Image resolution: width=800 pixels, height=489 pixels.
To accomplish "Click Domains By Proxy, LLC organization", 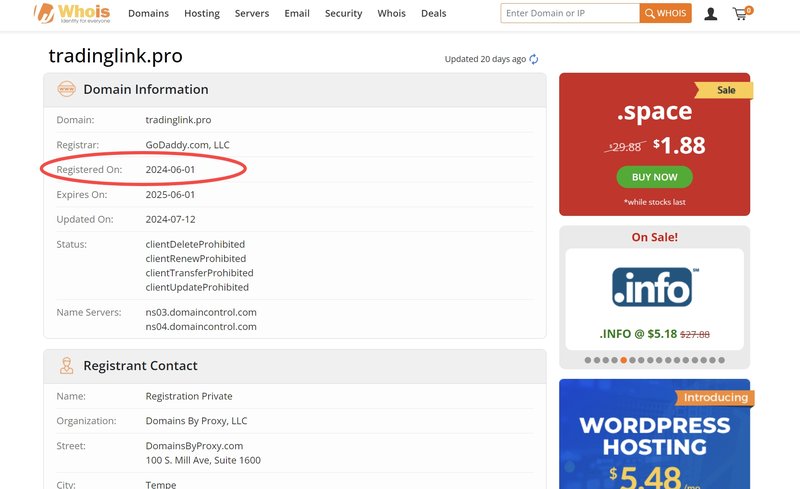I will pyautogui.click(x=196, y=421).
